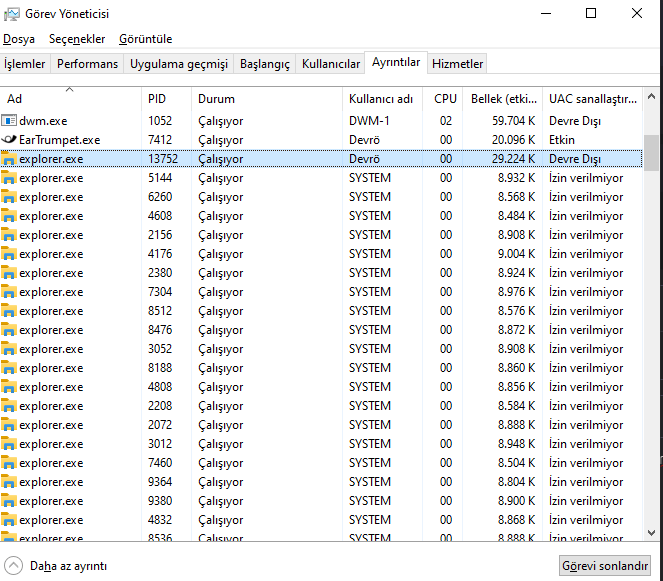Click the Görev Yöneticisi title bar icon
The image size is (663, 581).
coord(11,14)
